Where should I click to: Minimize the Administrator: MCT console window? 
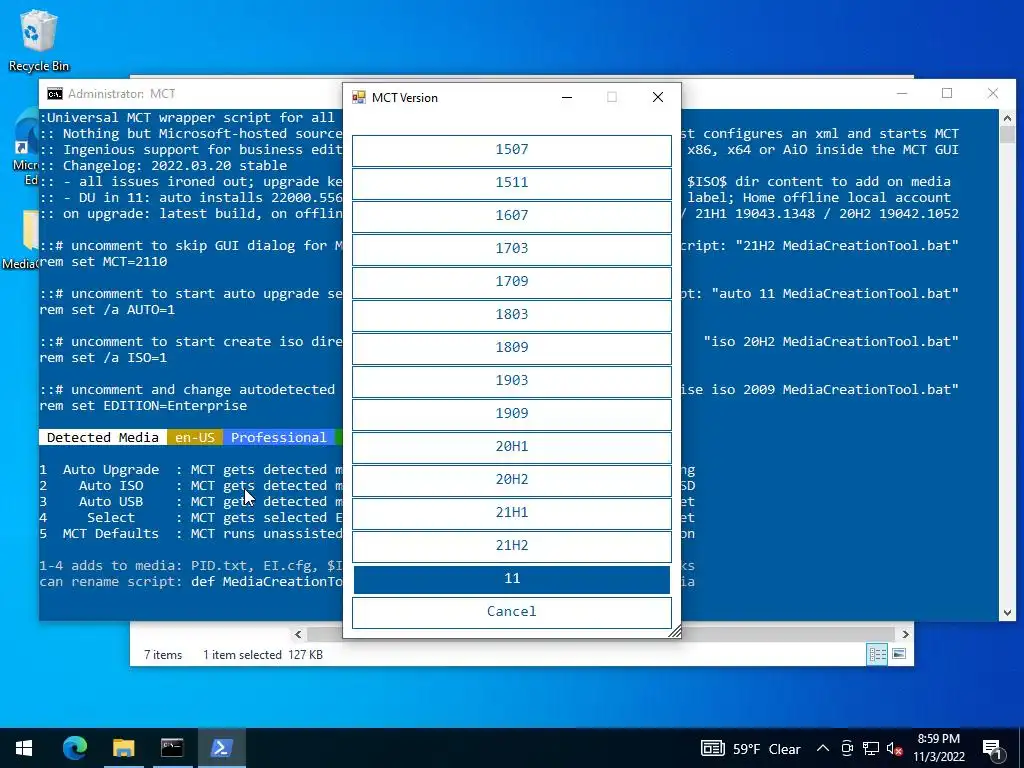coord(902,93)
